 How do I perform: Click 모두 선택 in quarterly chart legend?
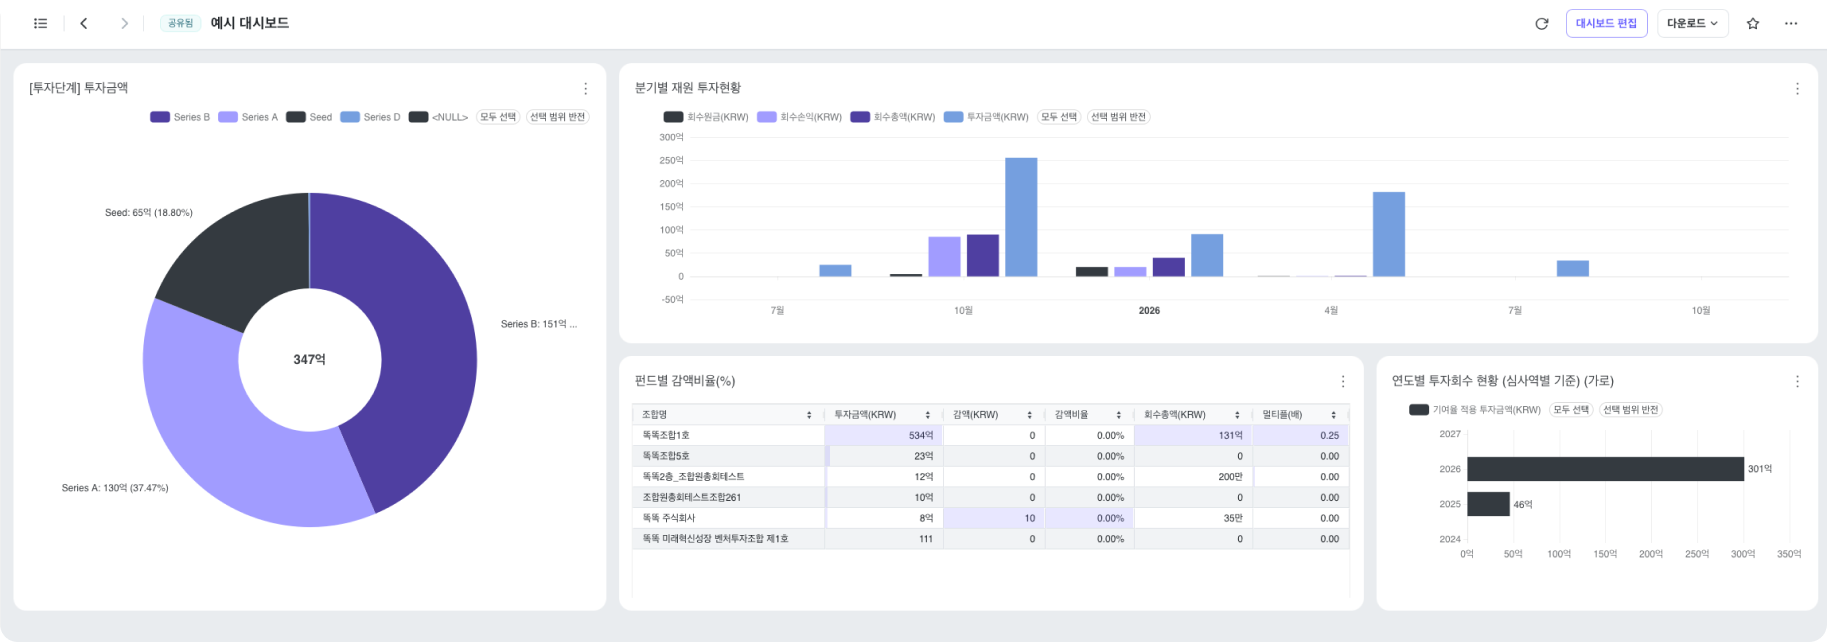[x=1059, y=117]
